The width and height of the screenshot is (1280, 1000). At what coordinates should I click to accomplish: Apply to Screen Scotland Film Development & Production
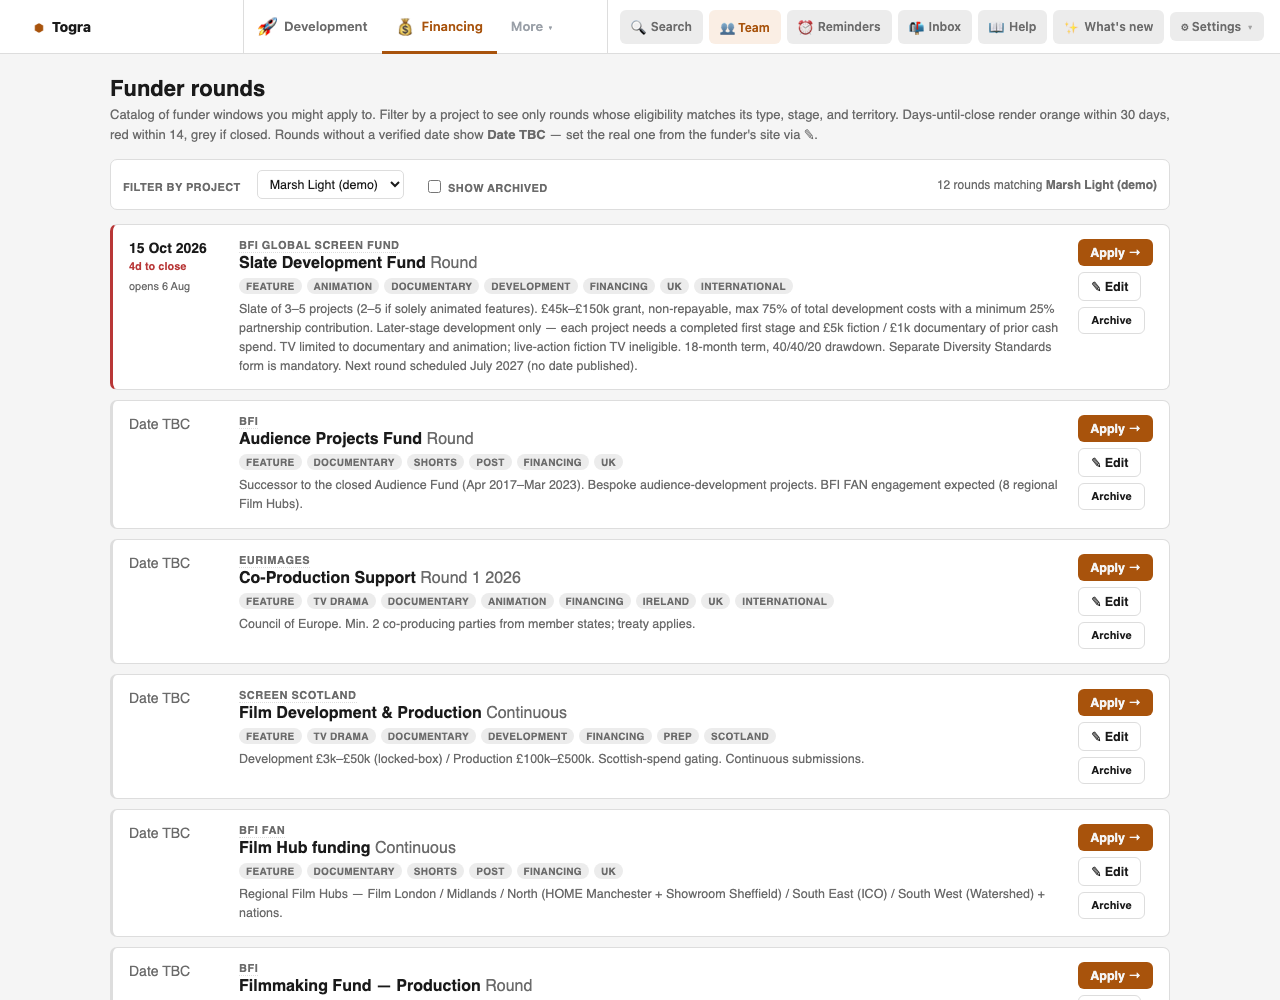pyautogui.click(x=1115, y=703)
